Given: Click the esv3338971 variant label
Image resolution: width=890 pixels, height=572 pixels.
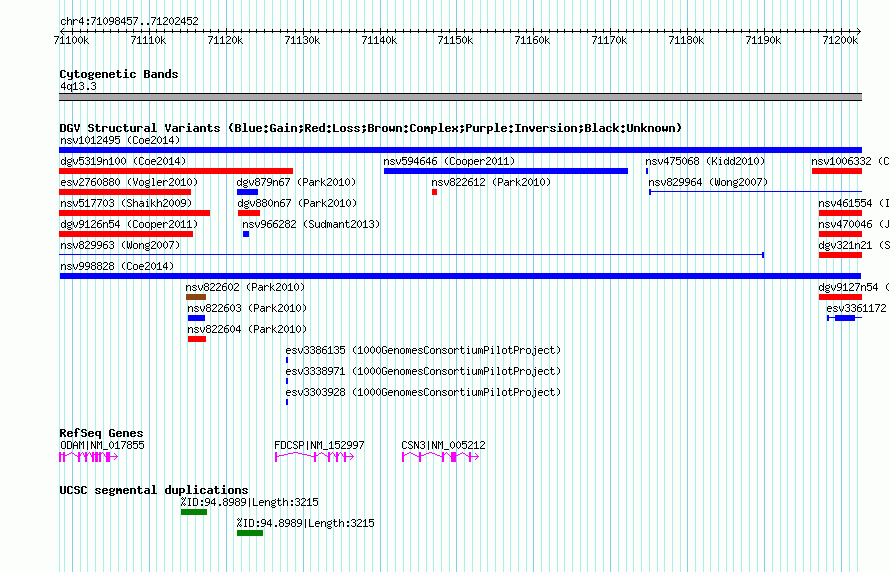Looking at the screenshot, I should 423,371.
